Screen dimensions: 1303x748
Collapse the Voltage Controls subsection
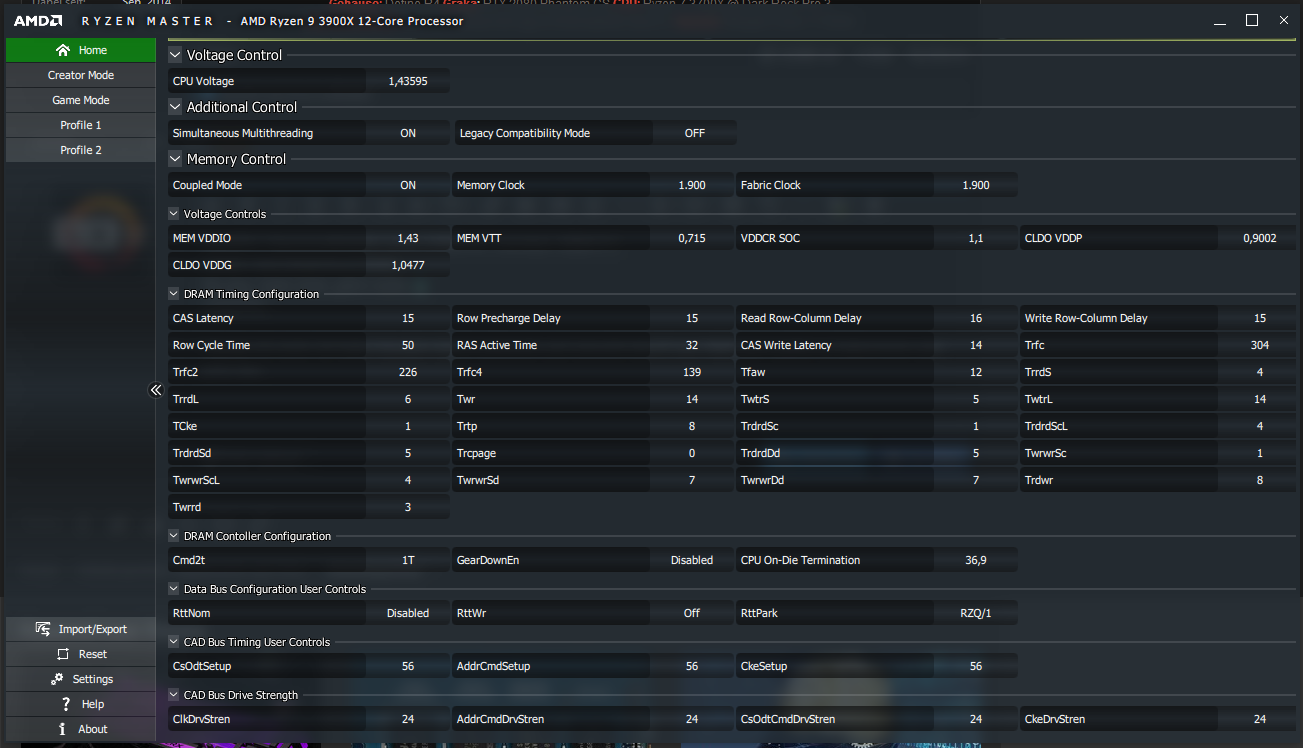click(174, 214)
